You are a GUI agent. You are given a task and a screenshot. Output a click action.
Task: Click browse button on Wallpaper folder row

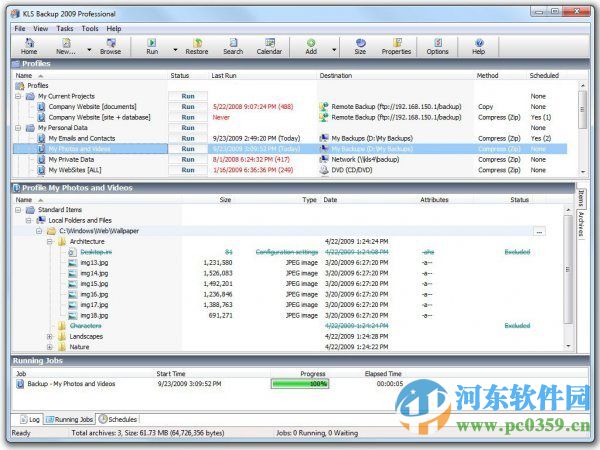539,232
